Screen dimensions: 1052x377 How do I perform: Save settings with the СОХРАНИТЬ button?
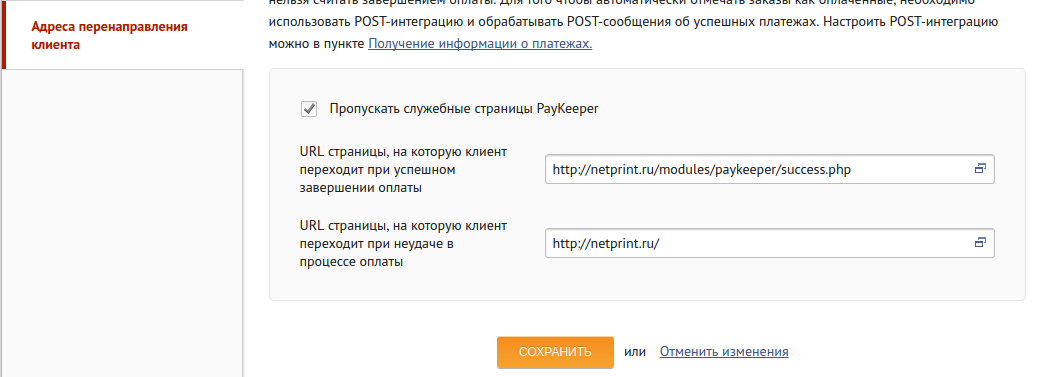point(555,352)
